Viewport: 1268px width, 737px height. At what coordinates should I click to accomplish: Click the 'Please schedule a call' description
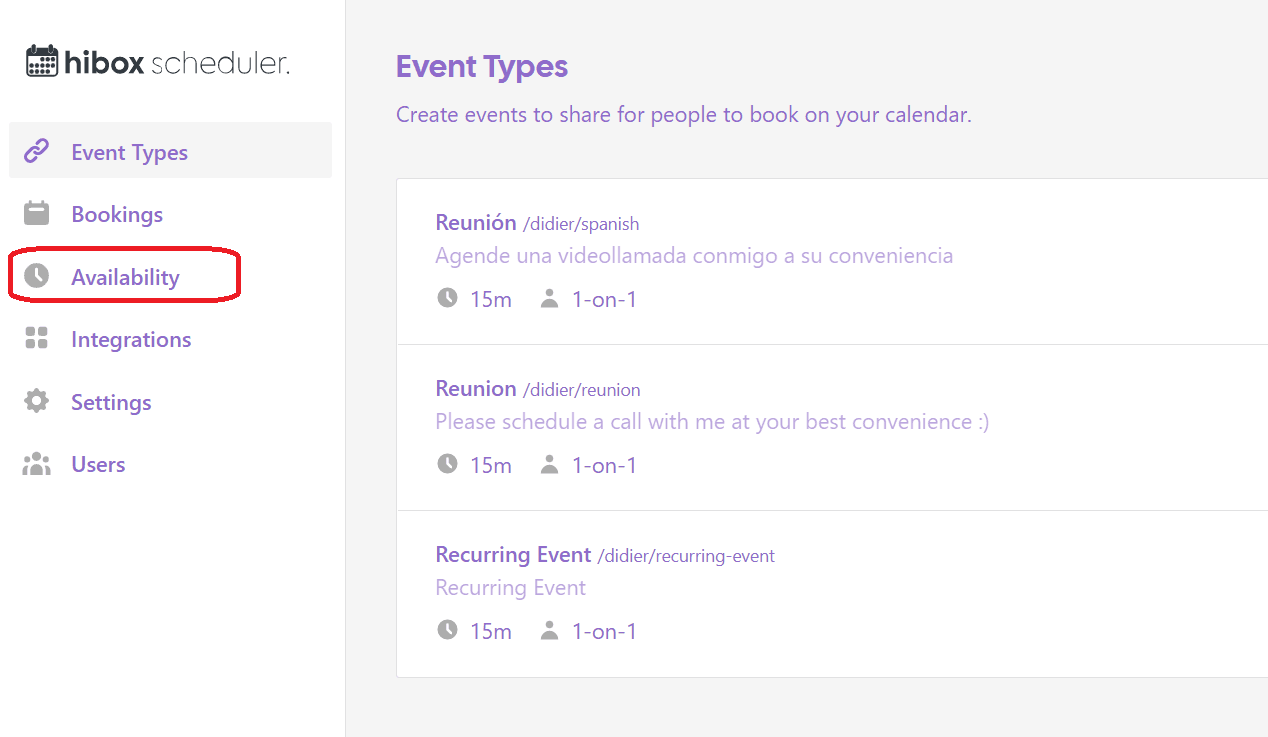(x=711, y=421)
